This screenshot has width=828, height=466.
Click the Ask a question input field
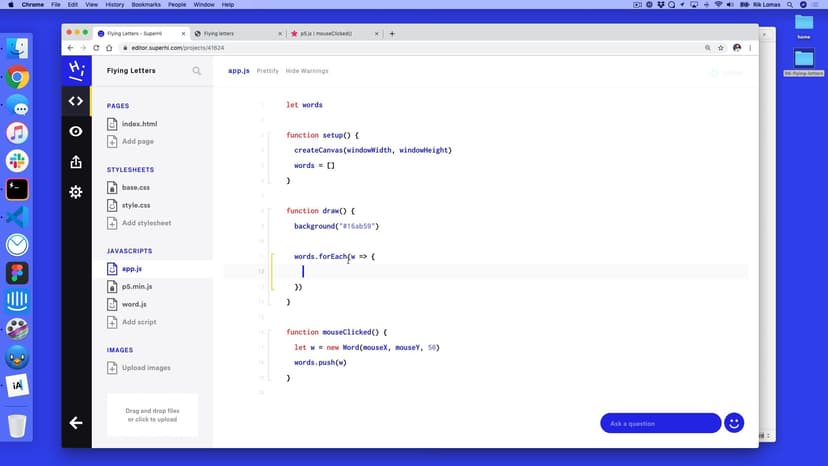660,423
